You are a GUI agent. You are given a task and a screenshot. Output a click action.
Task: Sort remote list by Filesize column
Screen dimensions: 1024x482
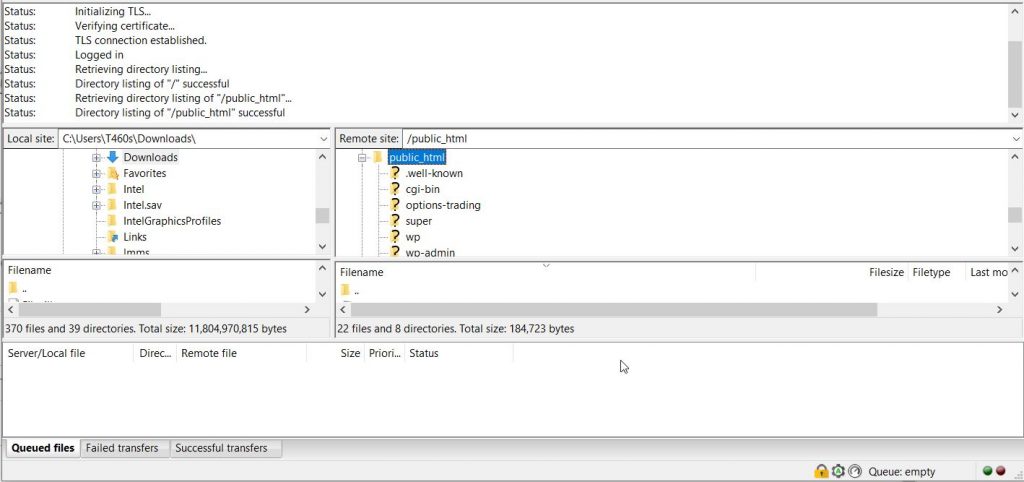(831, 272)
